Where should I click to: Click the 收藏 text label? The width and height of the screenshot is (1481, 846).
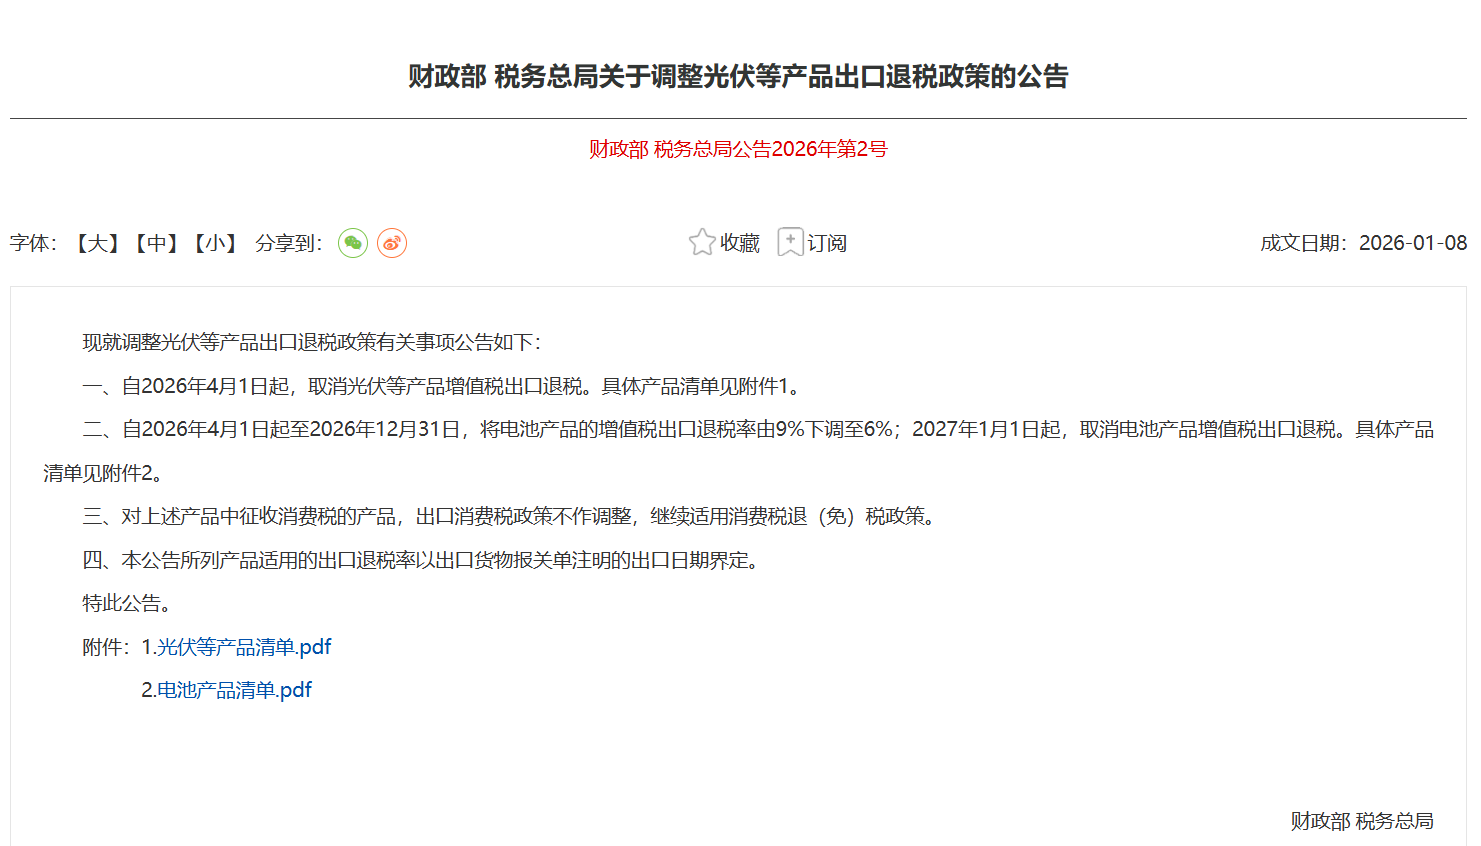pyautogui.click(x=740, y=243)
